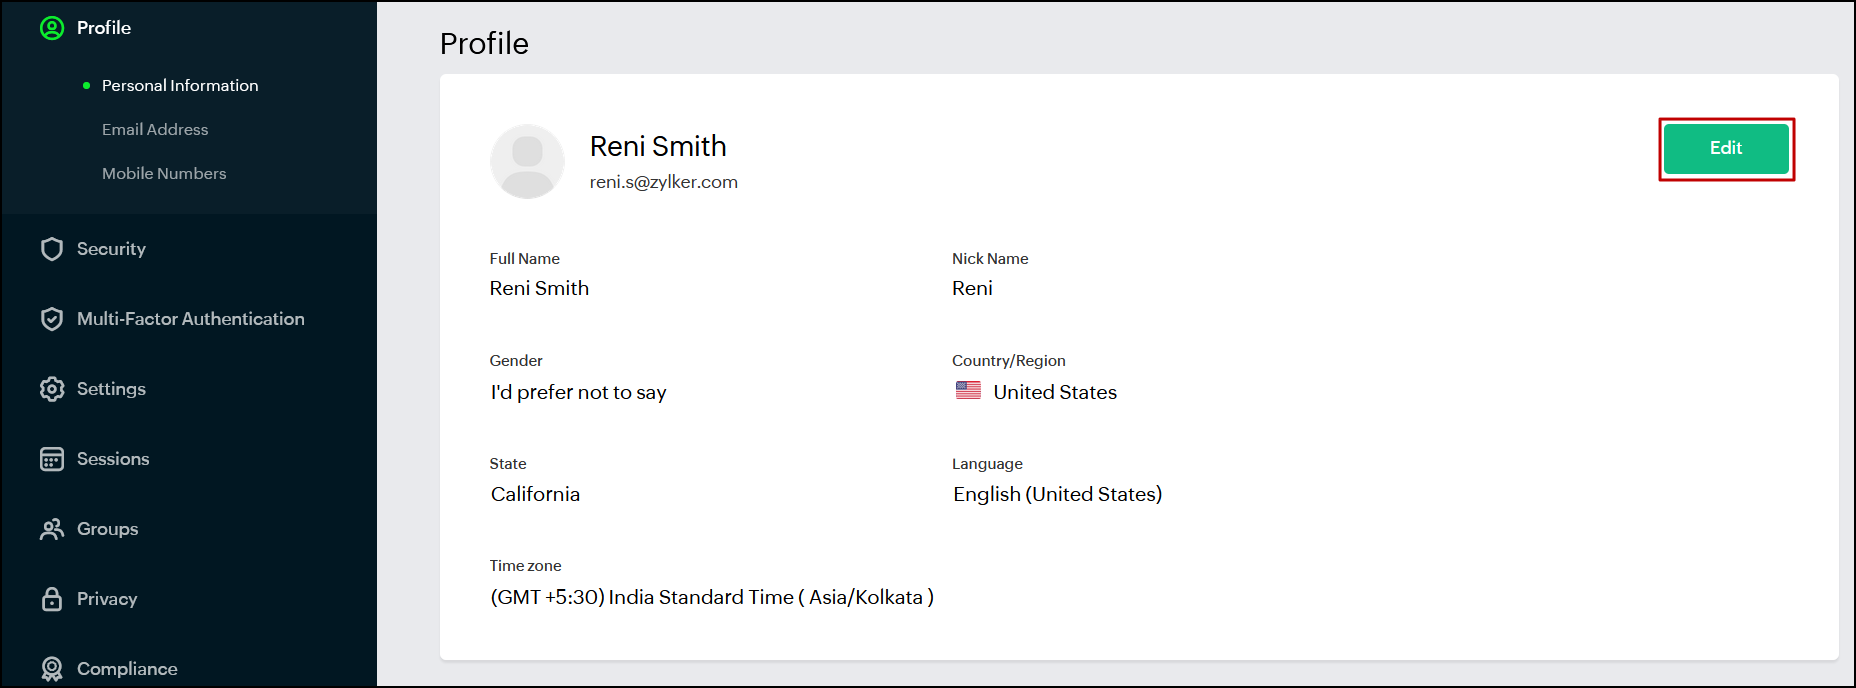Select Security in the sidebar

click(111, 249)
